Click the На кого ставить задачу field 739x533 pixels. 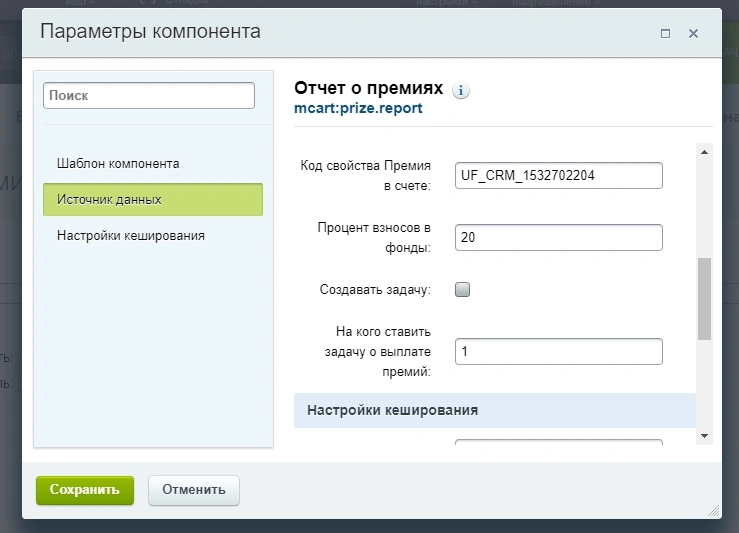(558, 352)
